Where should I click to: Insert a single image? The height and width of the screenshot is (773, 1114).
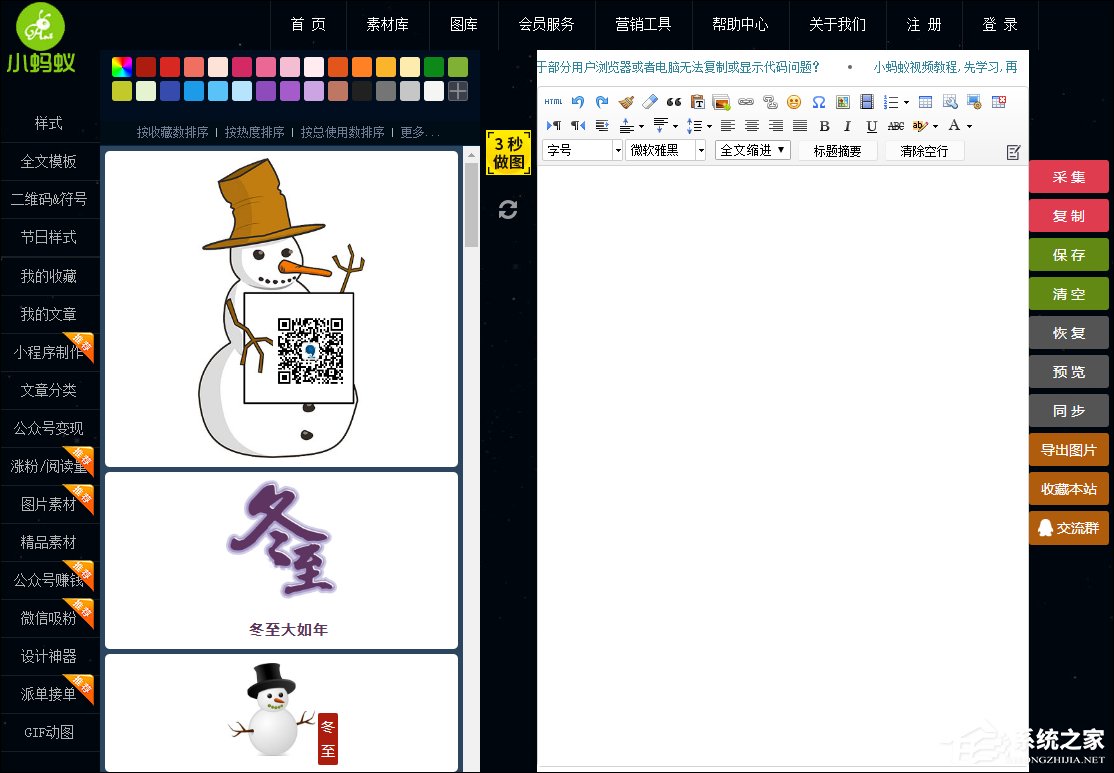click(x=843, y=102)
